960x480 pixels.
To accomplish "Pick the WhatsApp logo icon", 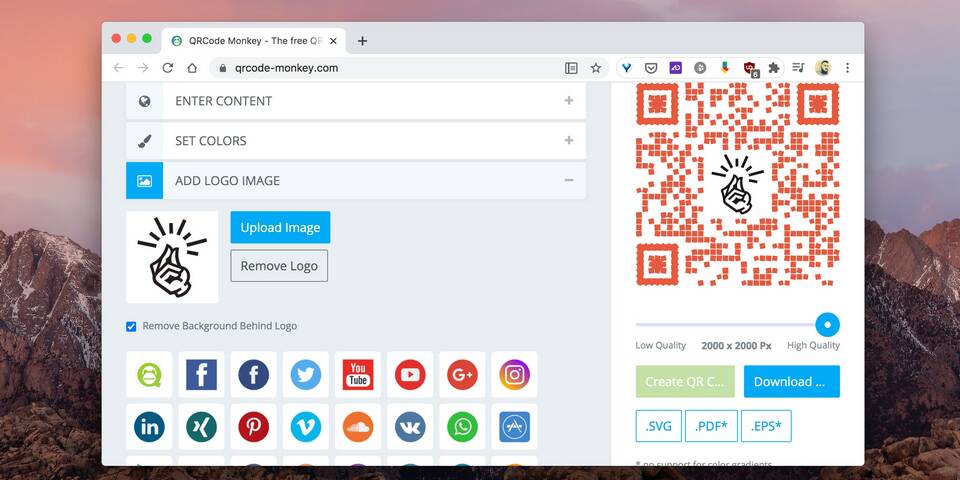I will point(462,427).
